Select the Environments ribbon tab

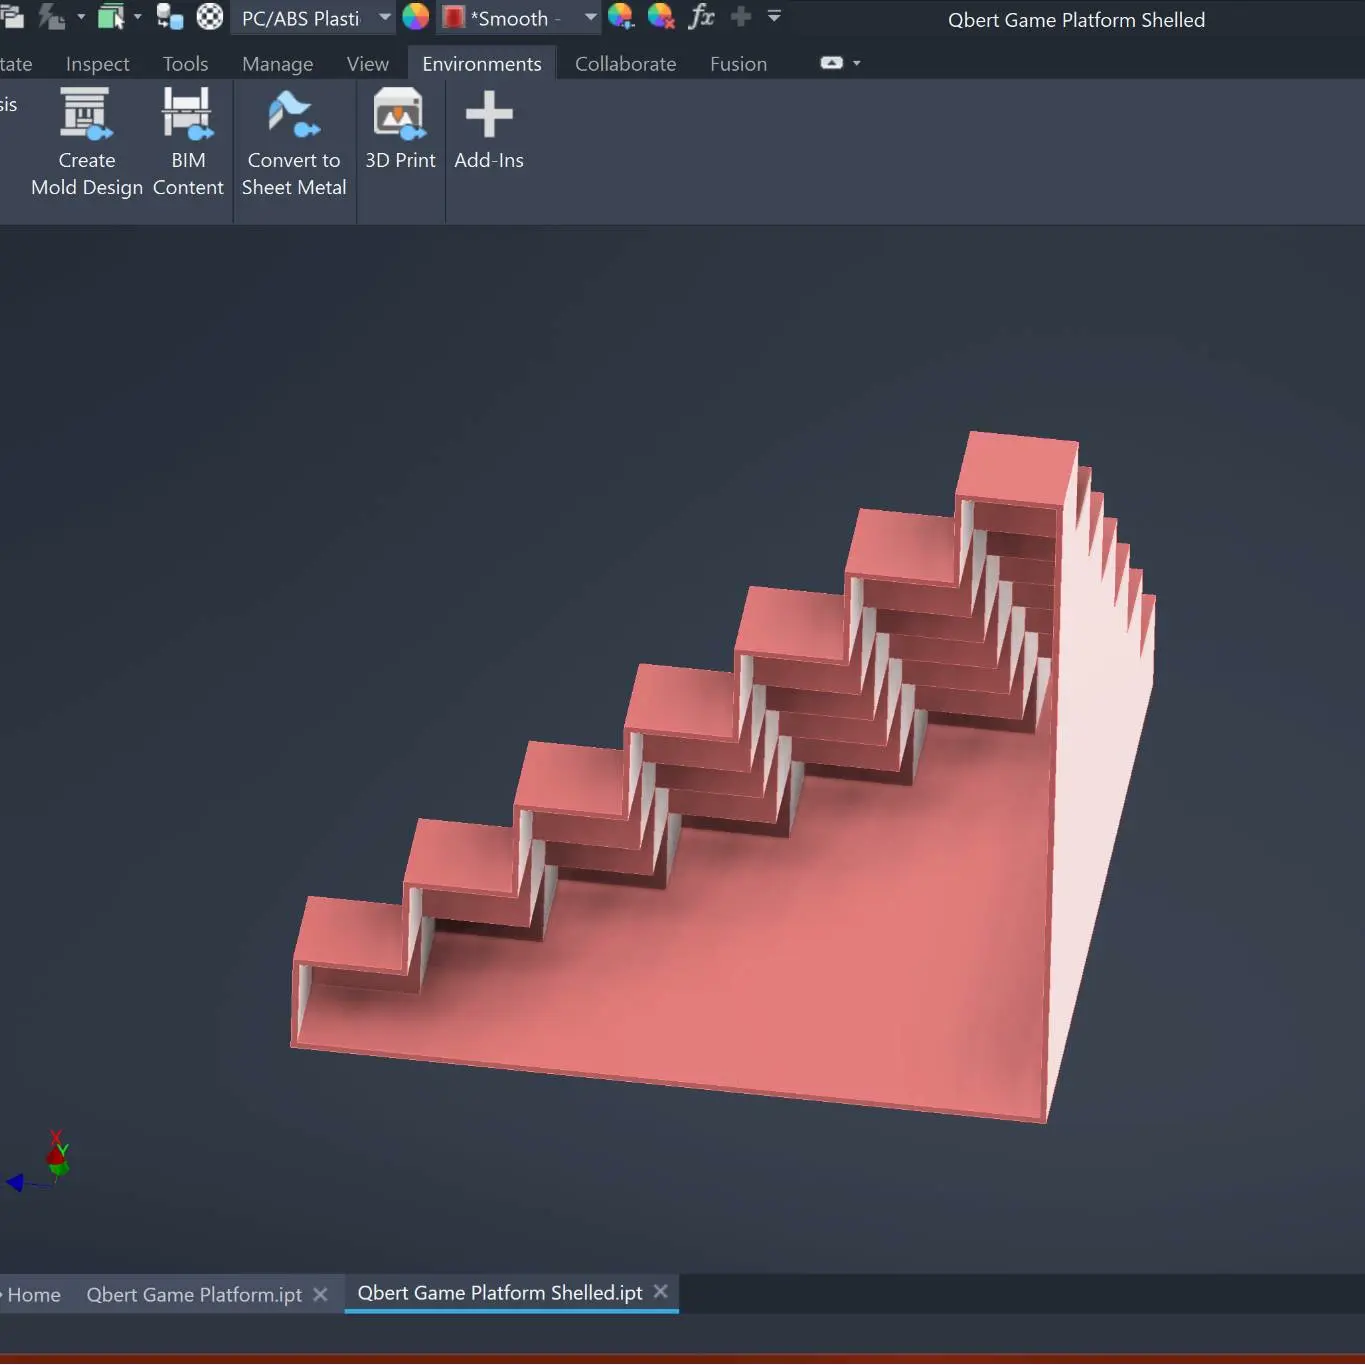(x=482, y=64)
